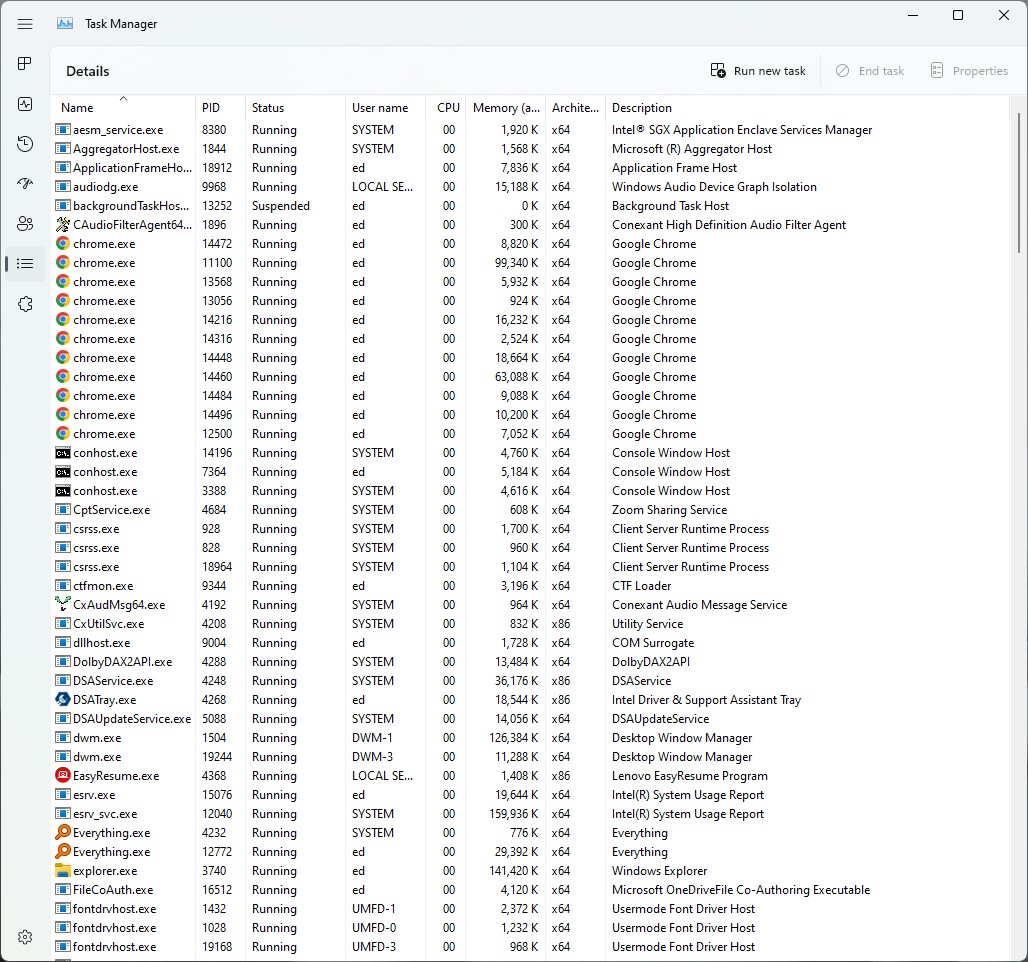
Task: Select fontdrvhost.exe under UMFD-1
Action: pyautogui.click(x=530, y=910)
